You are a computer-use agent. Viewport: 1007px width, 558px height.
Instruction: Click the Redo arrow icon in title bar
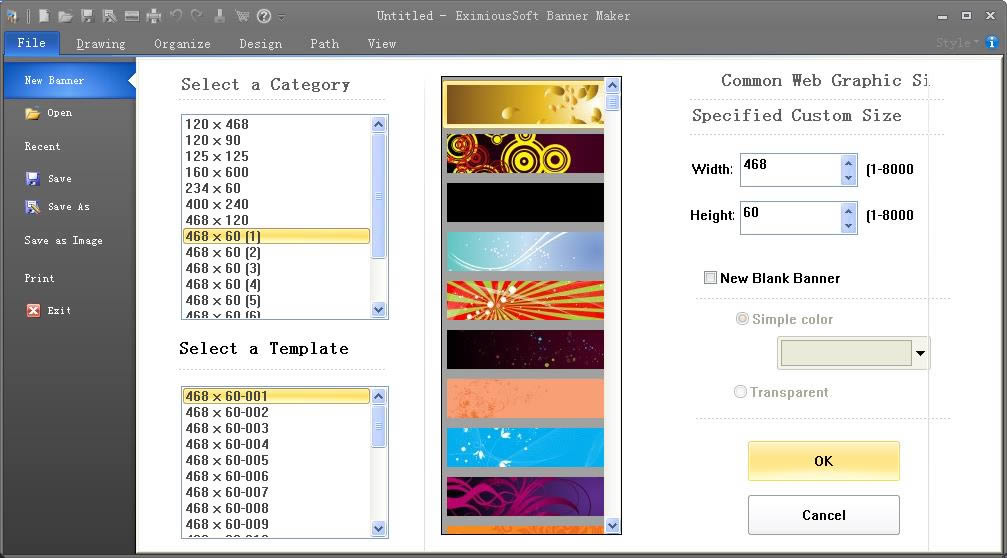click(x=197, y=15)
